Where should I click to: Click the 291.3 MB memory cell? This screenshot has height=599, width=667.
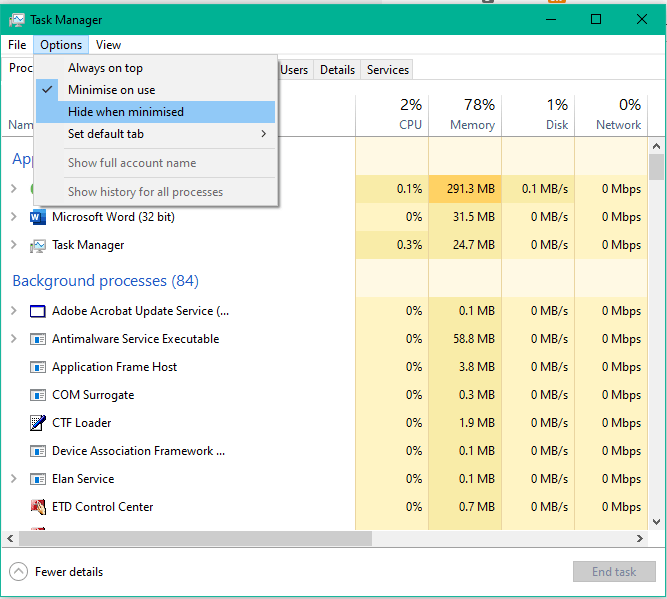tap(465, 189)
